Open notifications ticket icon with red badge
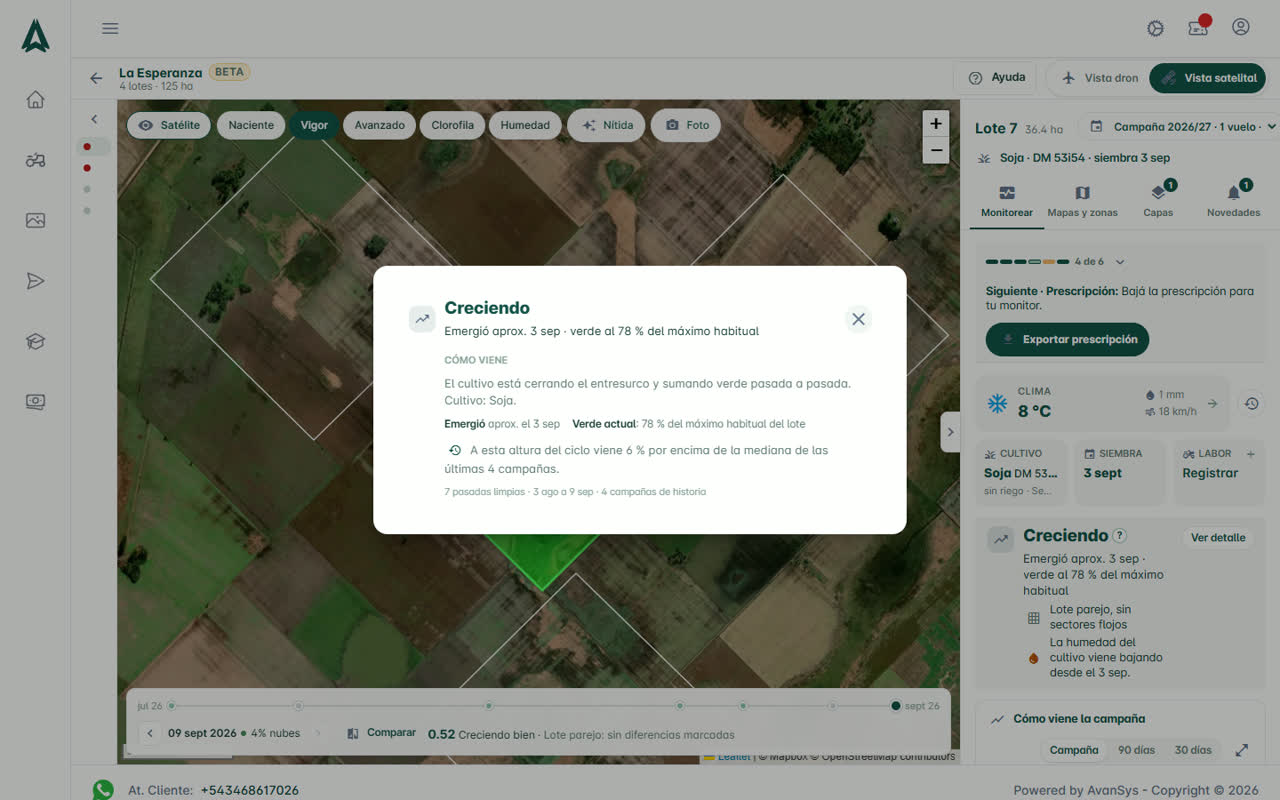1280x800 pixels. pos(1198,27)
